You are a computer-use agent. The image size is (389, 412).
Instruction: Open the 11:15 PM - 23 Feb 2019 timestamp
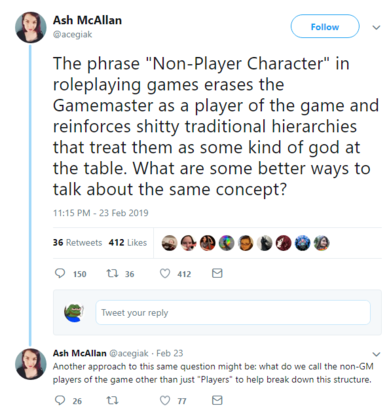[101, 213]
